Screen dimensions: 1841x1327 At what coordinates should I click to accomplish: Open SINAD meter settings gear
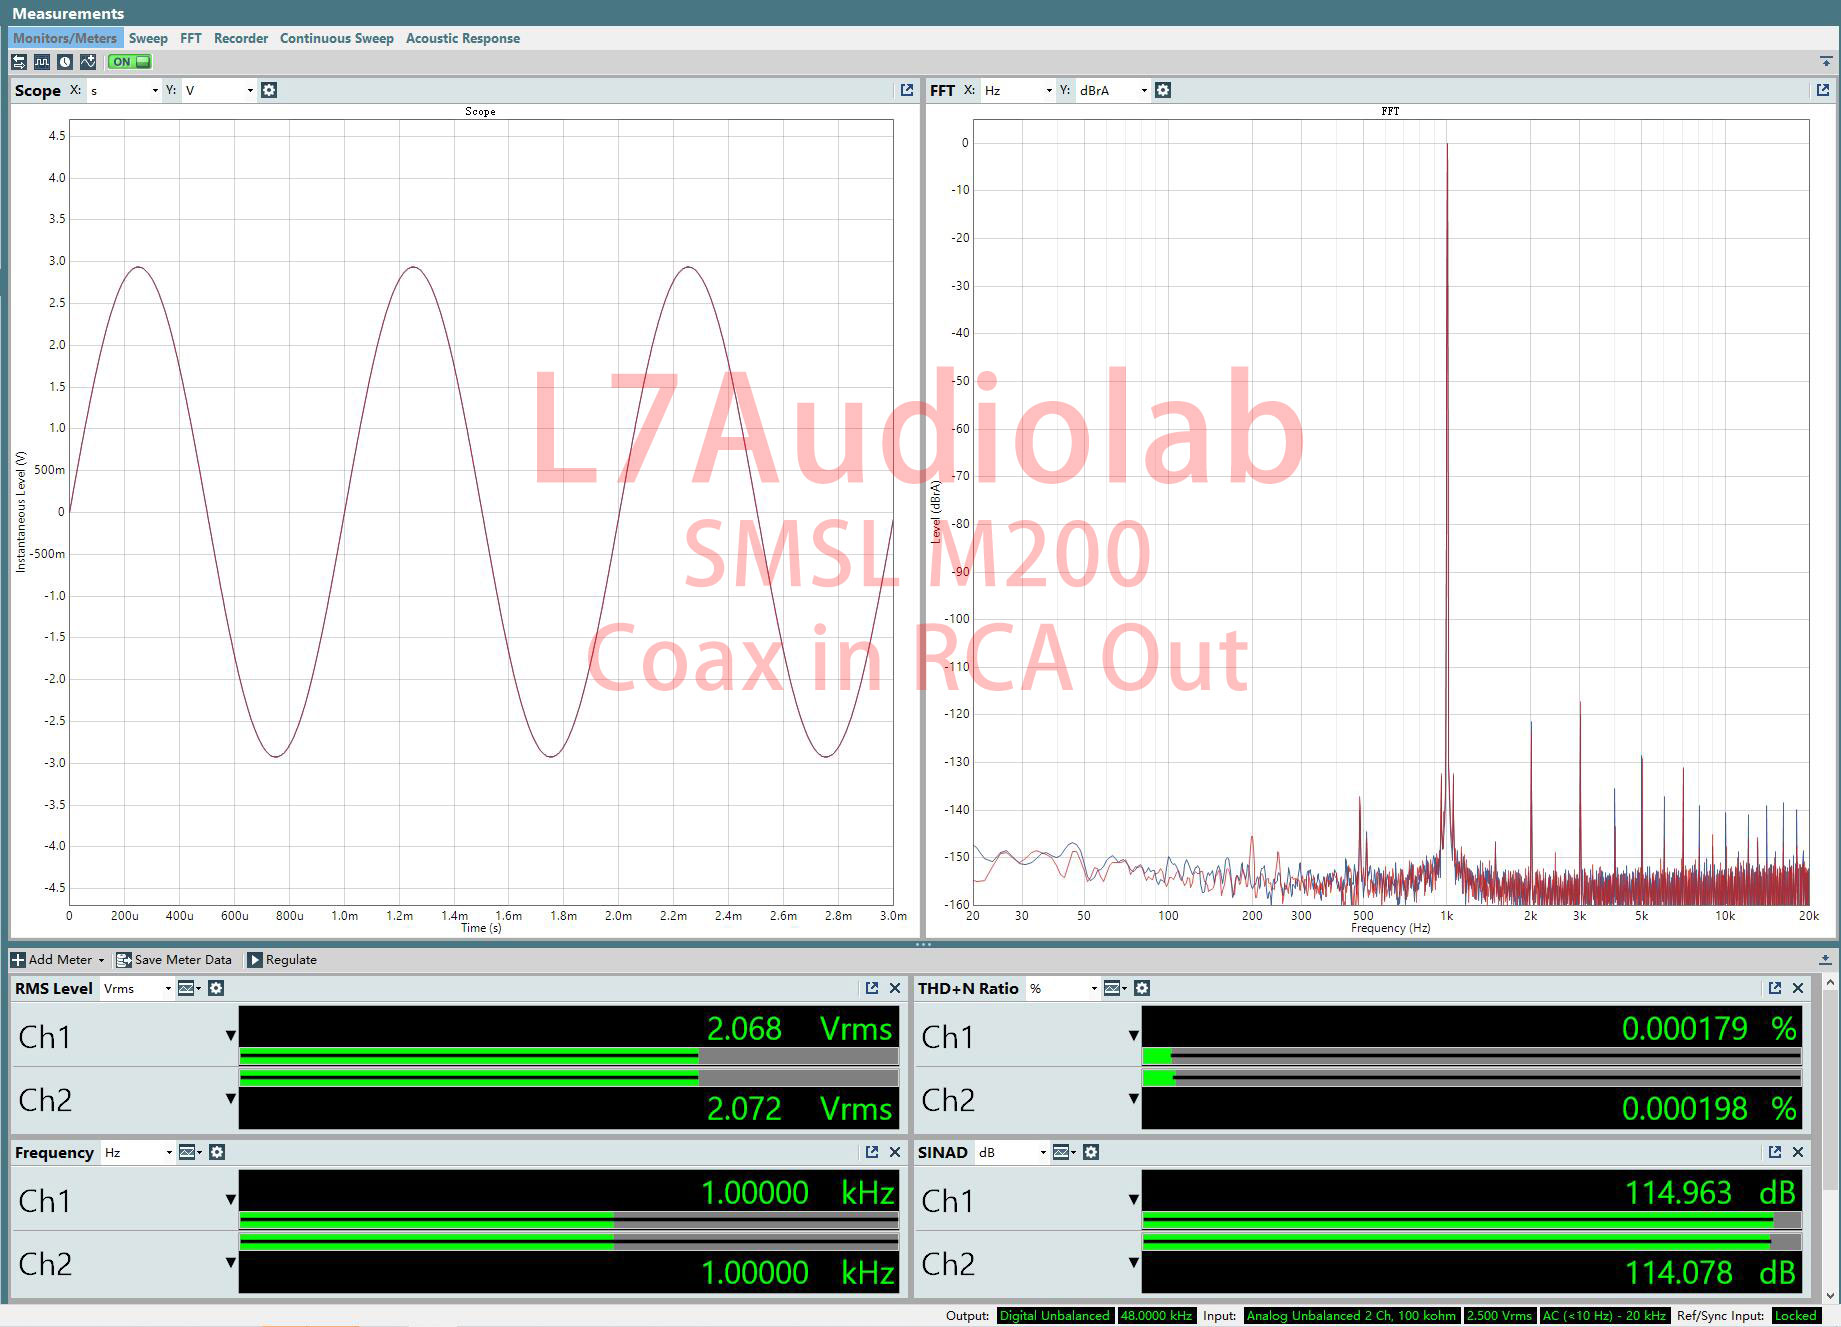(x=1091, y=1152)
